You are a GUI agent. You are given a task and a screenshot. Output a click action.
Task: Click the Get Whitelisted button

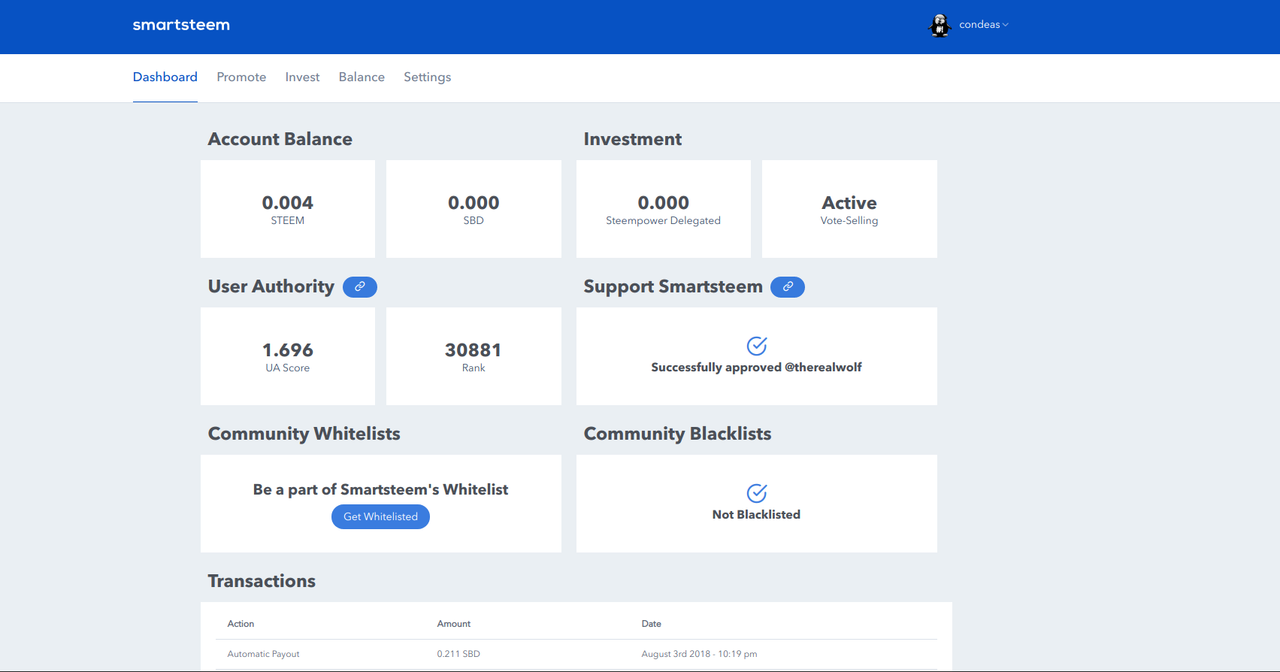tap(381, 517)
